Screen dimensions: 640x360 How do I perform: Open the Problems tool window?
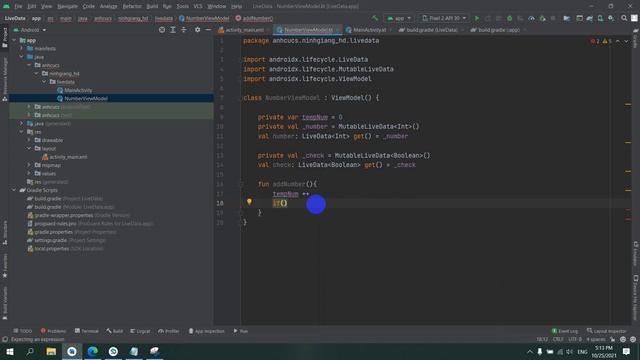(x=53, y=331)
